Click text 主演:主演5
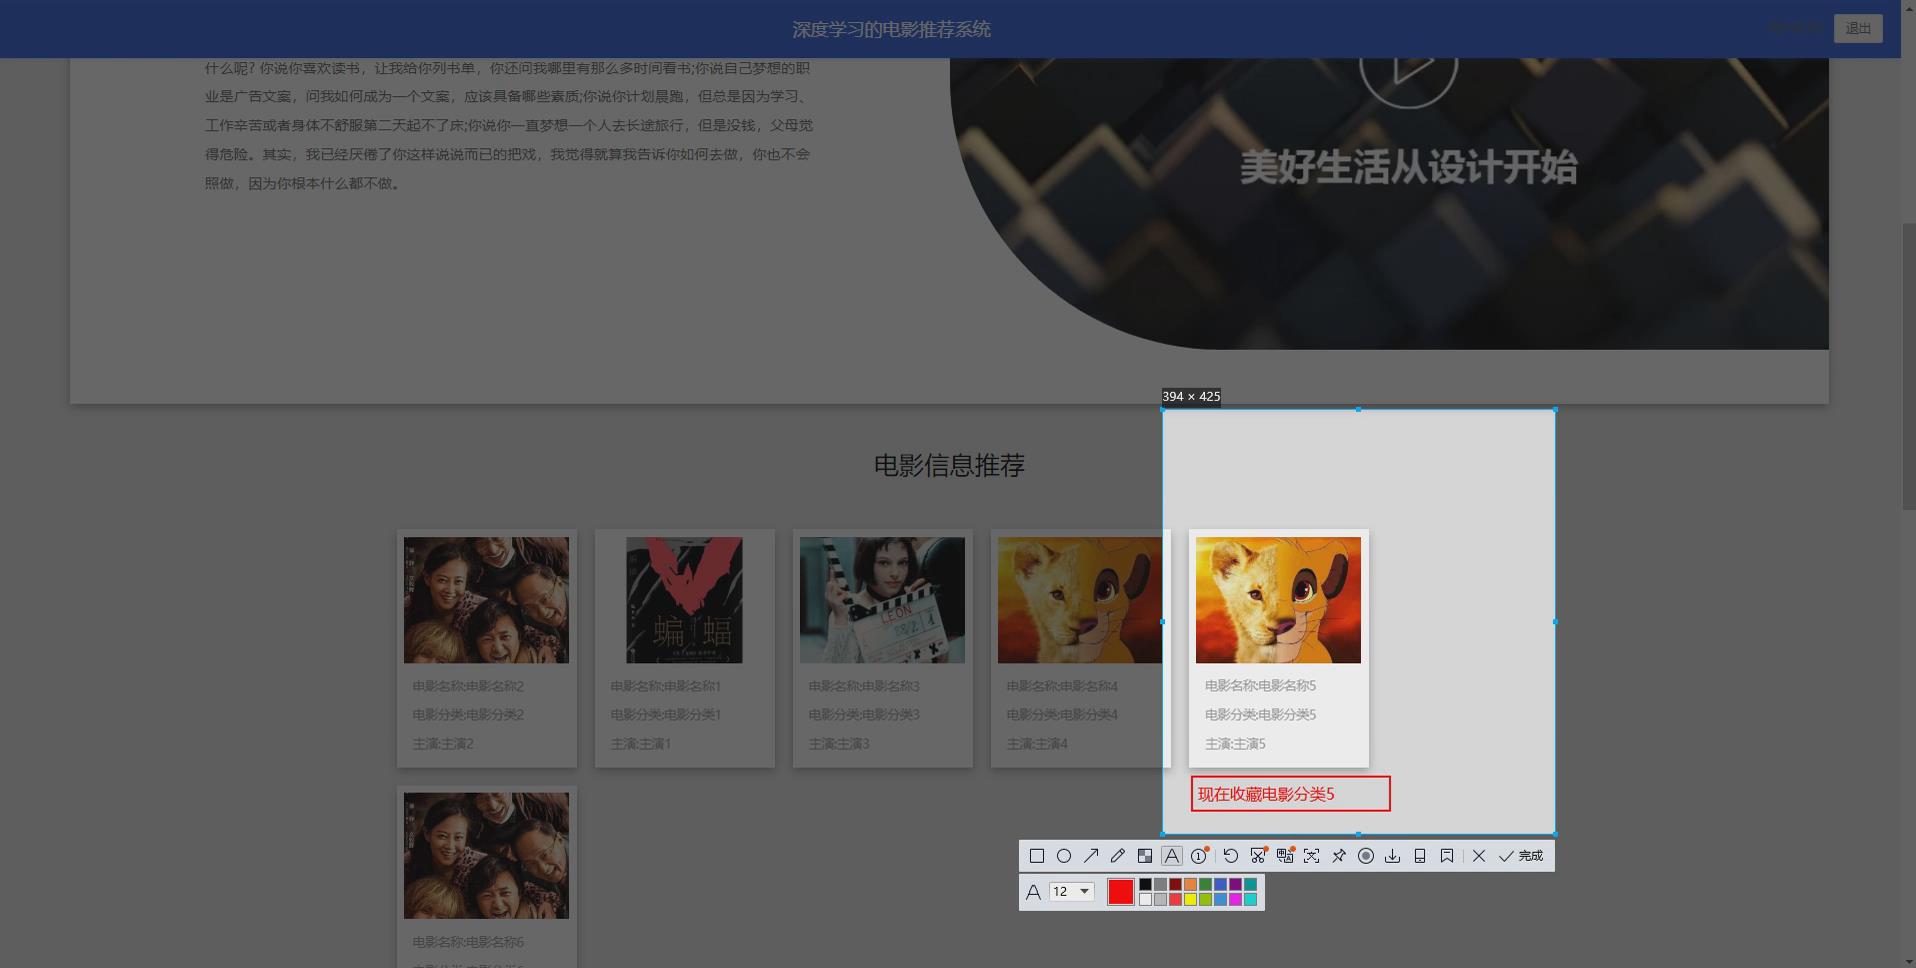1916x968 pixels. tap(1235, 743)
